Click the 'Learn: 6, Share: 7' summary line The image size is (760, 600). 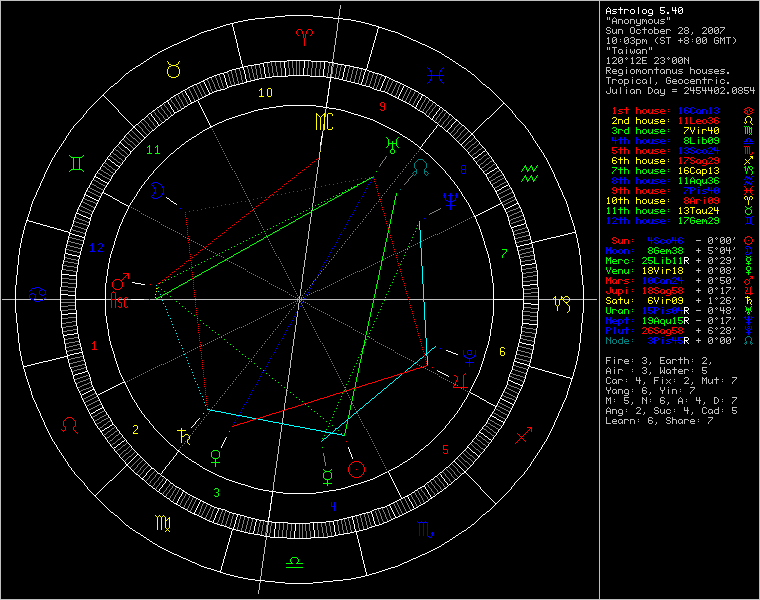click(x=659, y=421)
